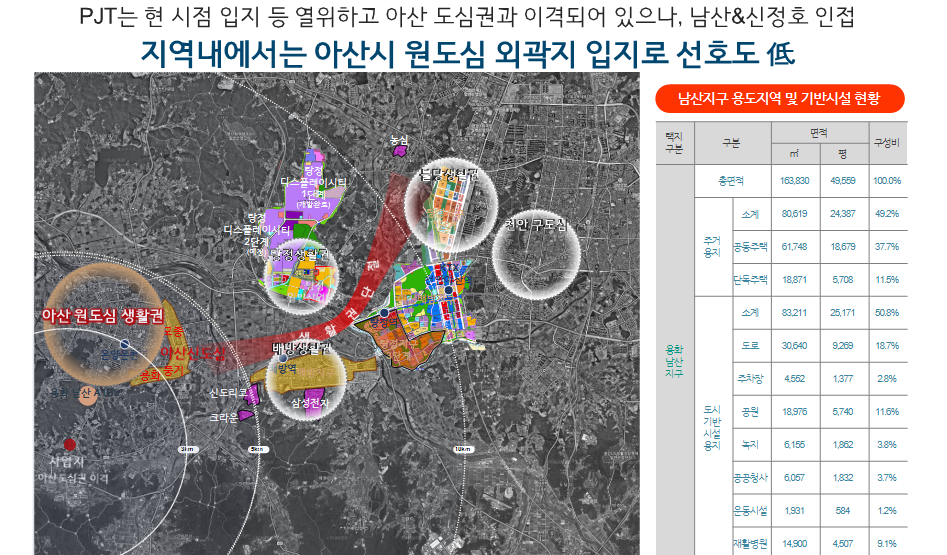The height and width of the screenshot is (555, 947).
Task: Click the 평 sub-header cell
Action: pyautogui.click(x=843, y=154)
